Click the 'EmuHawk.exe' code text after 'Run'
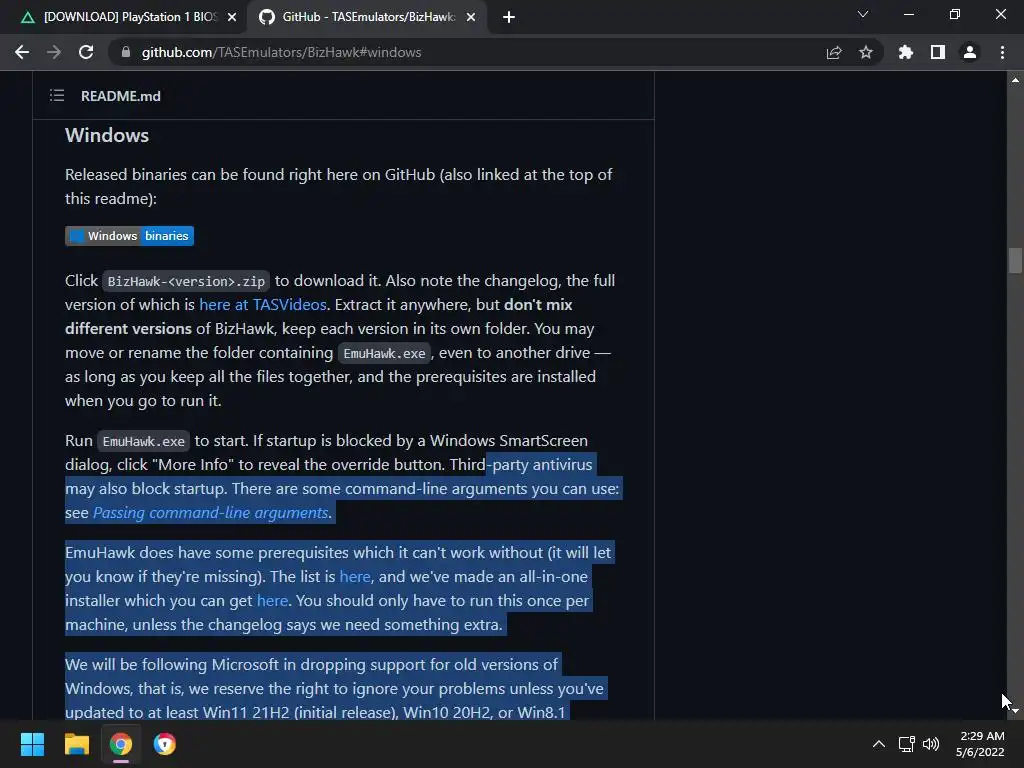This screenshot has height=768, width=1024. click(x=144, y=441)
